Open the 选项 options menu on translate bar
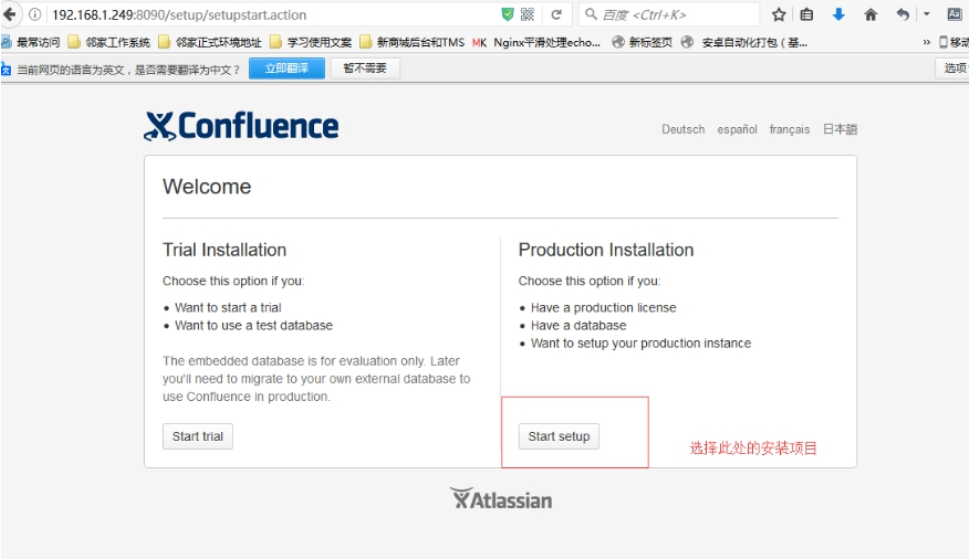969x560 pixels. [953, 68]
